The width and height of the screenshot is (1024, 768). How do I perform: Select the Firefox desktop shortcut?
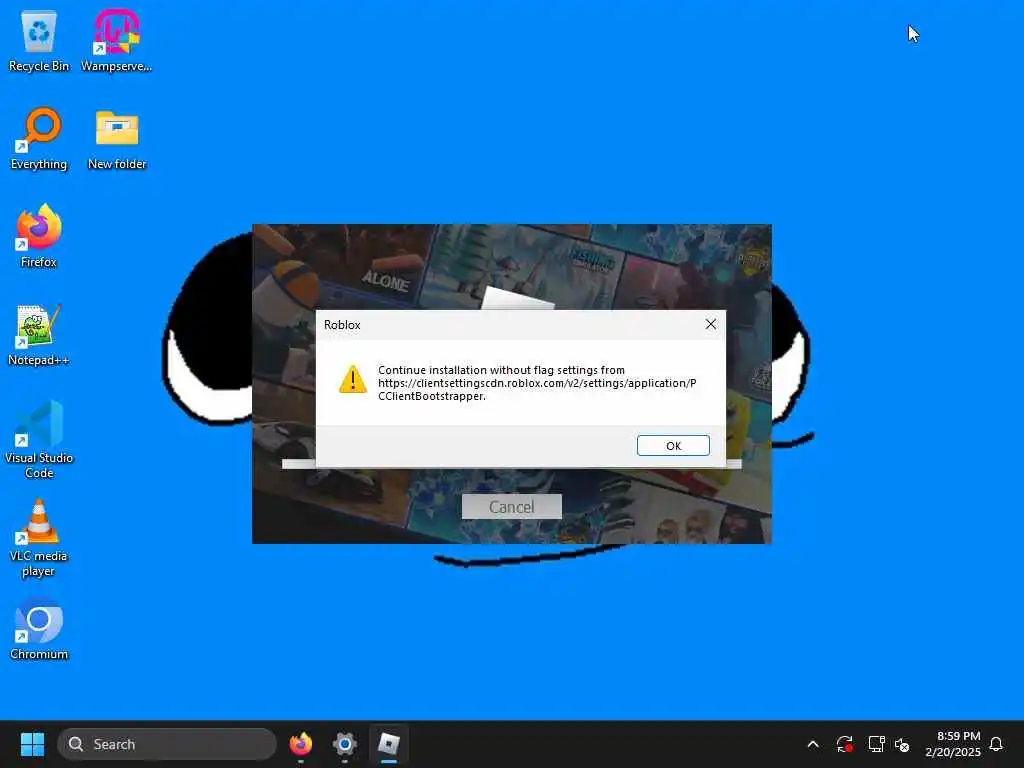[x=39, y=236]
